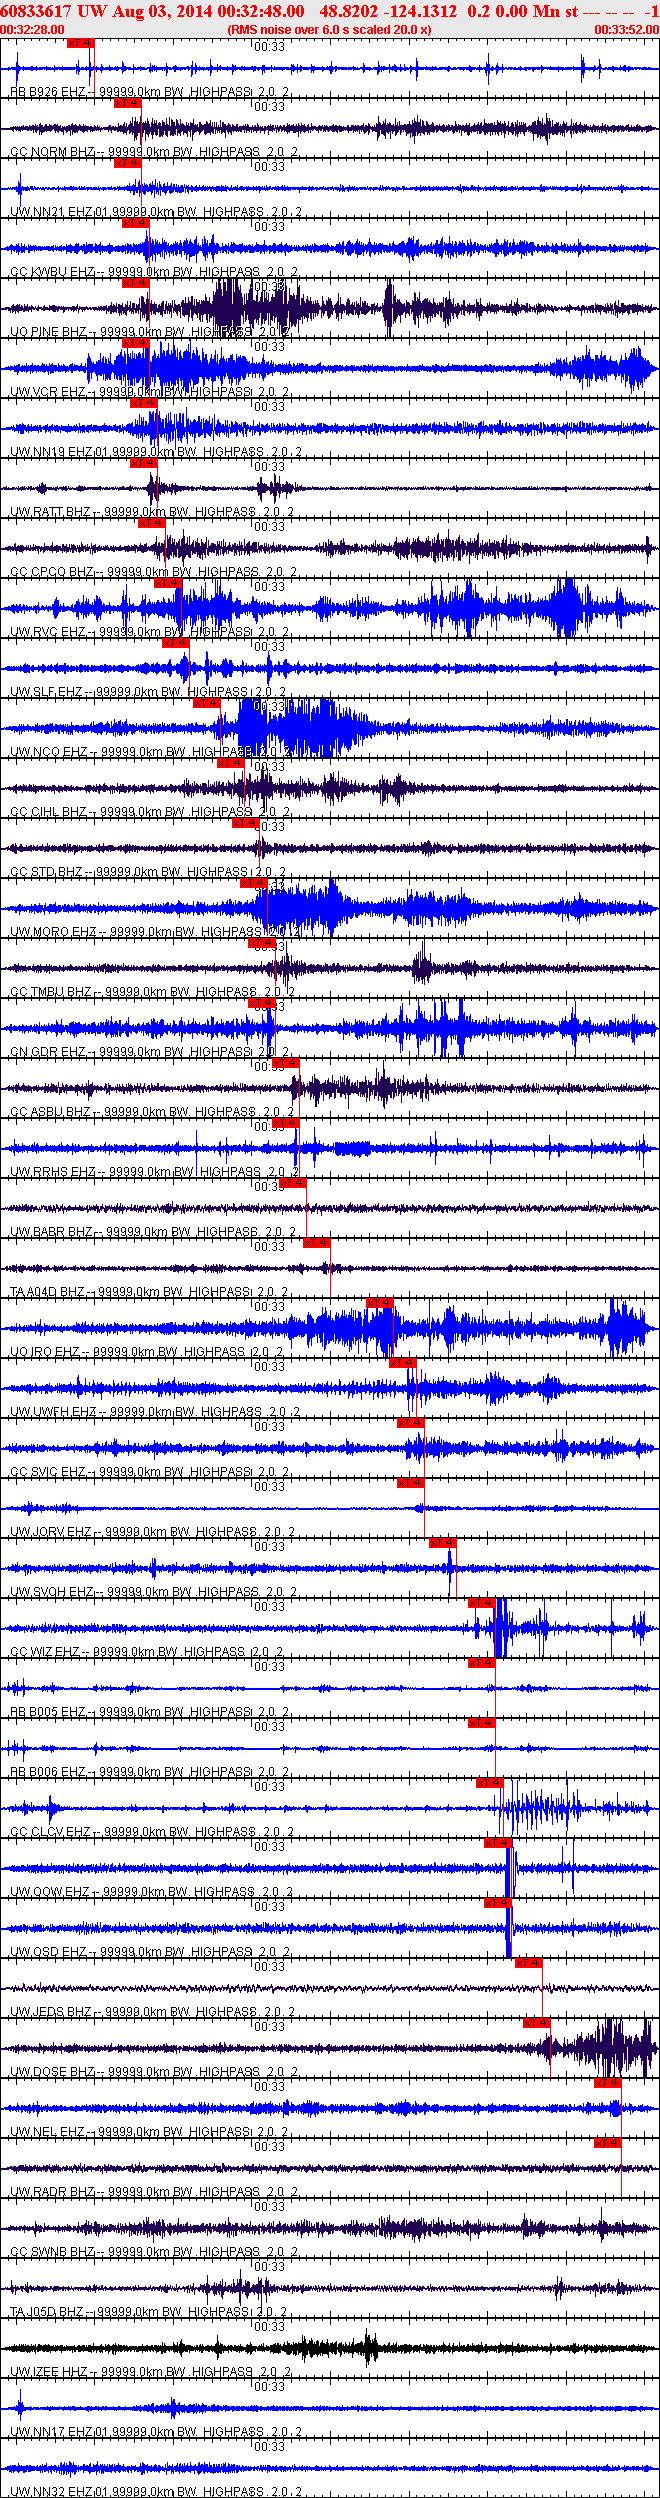Select the UW MORO EHZ station label
The width and height of the screenshot is (660, 2498).
pos(154,932)
